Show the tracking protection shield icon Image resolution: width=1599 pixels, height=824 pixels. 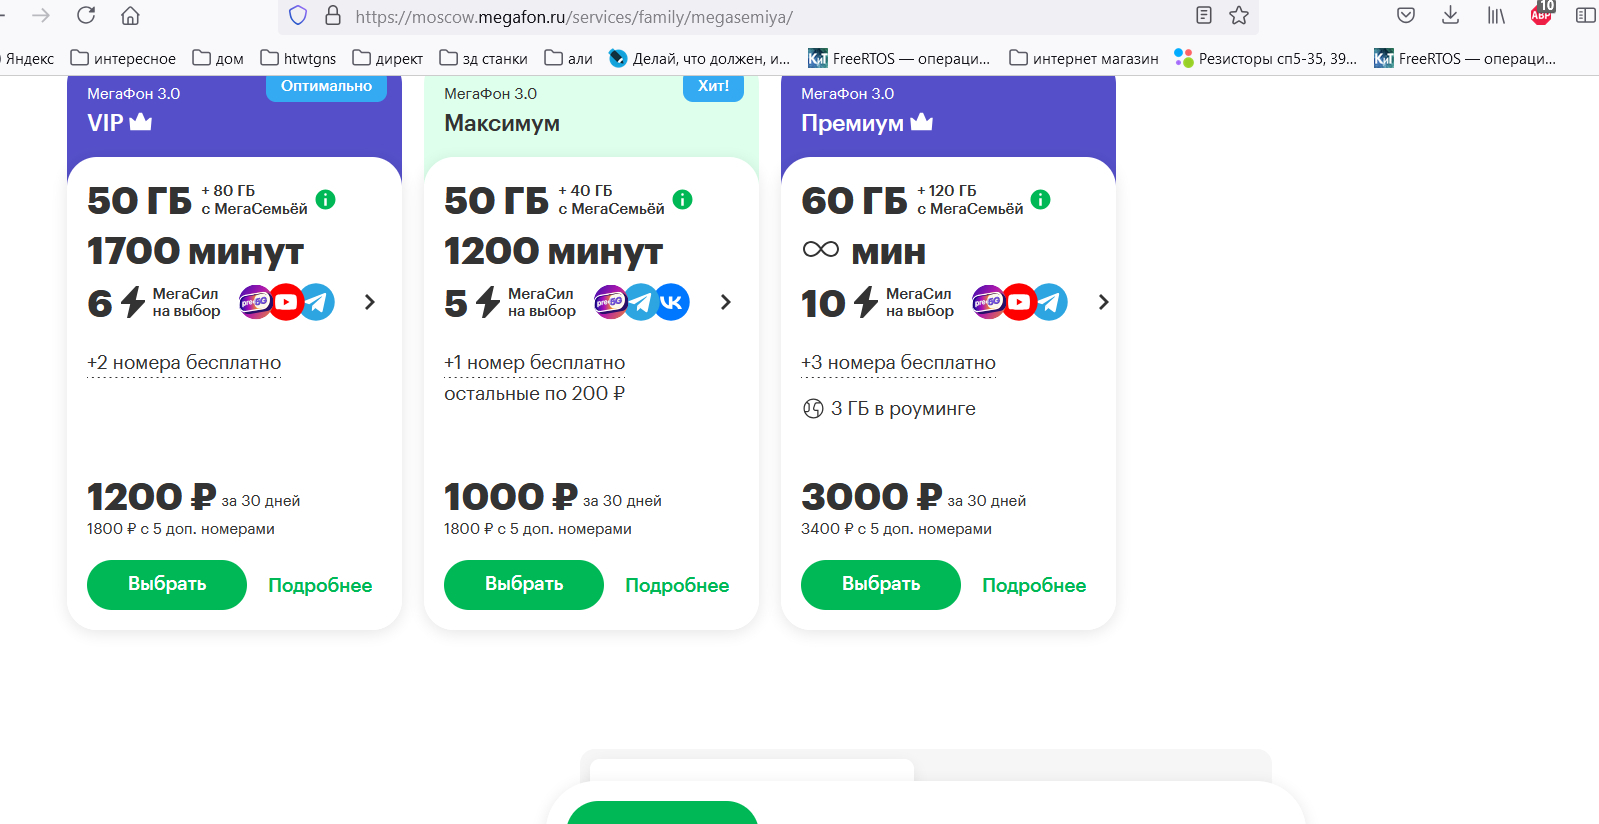coord(298,15)
